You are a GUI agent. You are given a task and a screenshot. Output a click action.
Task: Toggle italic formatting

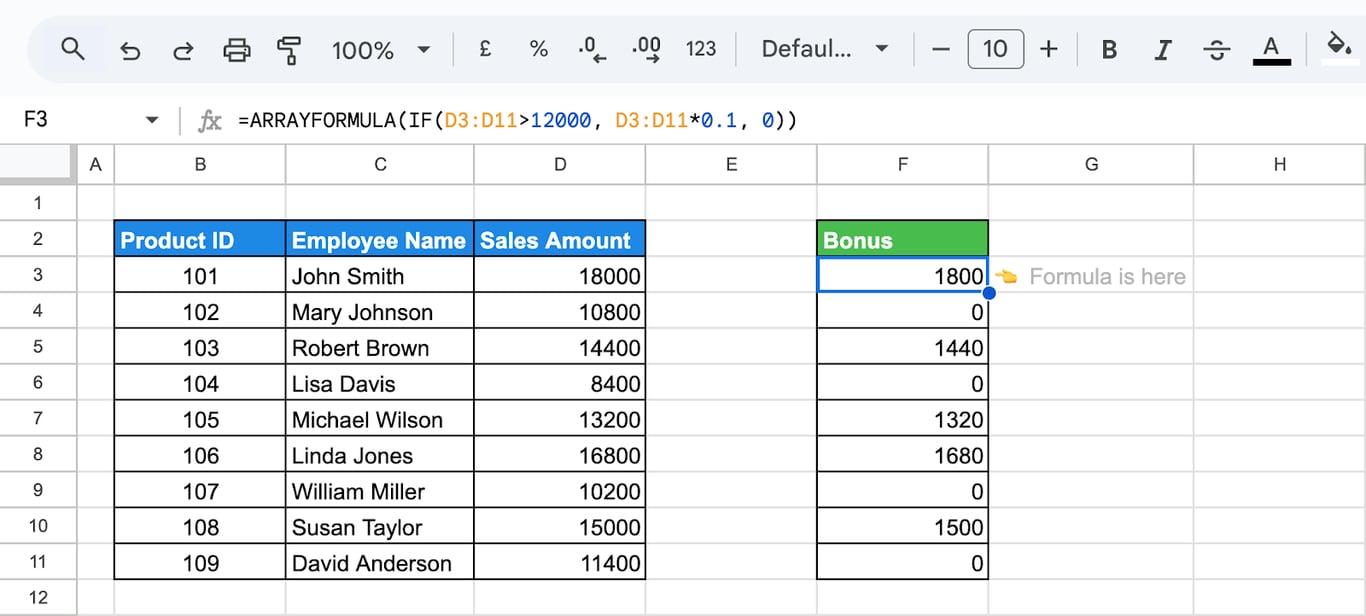point(1162,49)
